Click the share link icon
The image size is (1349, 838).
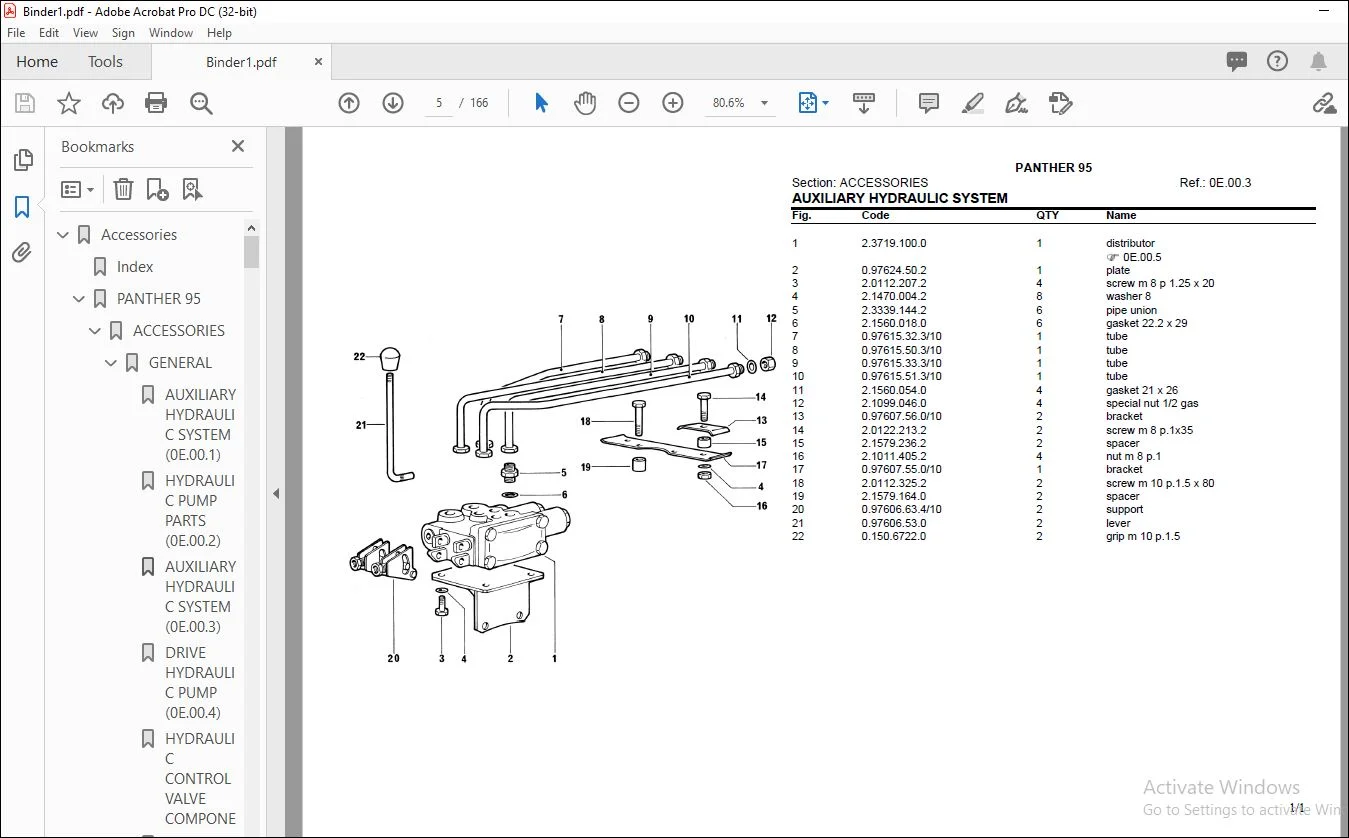[1324, 103]
